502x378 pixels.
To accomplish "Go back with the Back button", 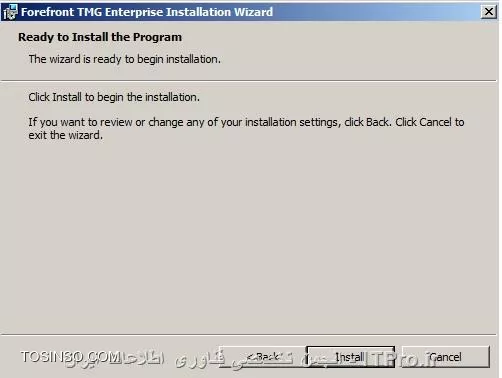I will (263, 357).
